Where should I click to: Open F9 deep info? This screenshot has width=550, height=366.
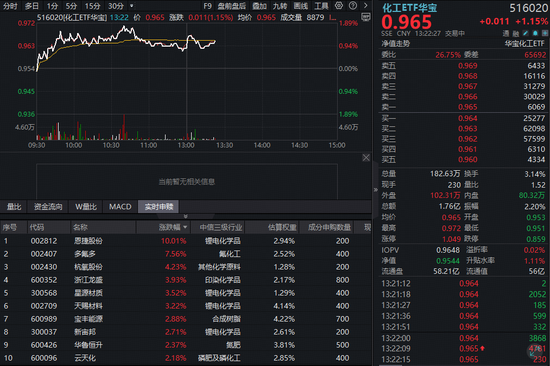pyautogui.click(x=208, y=6)
